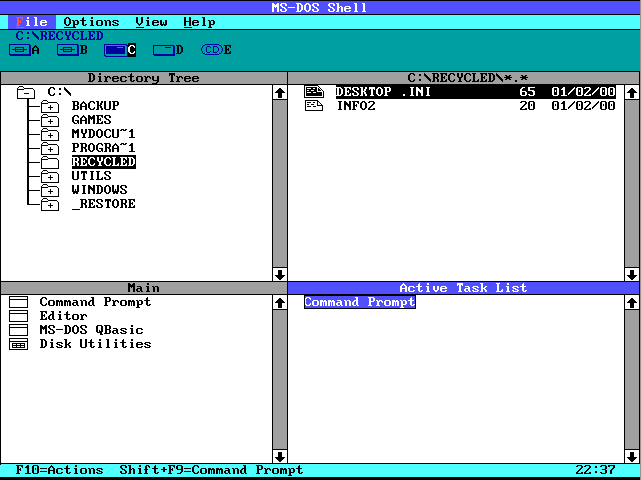Click DESKTOP.INI file size 65
642x480 pixels.
[527, 92]
